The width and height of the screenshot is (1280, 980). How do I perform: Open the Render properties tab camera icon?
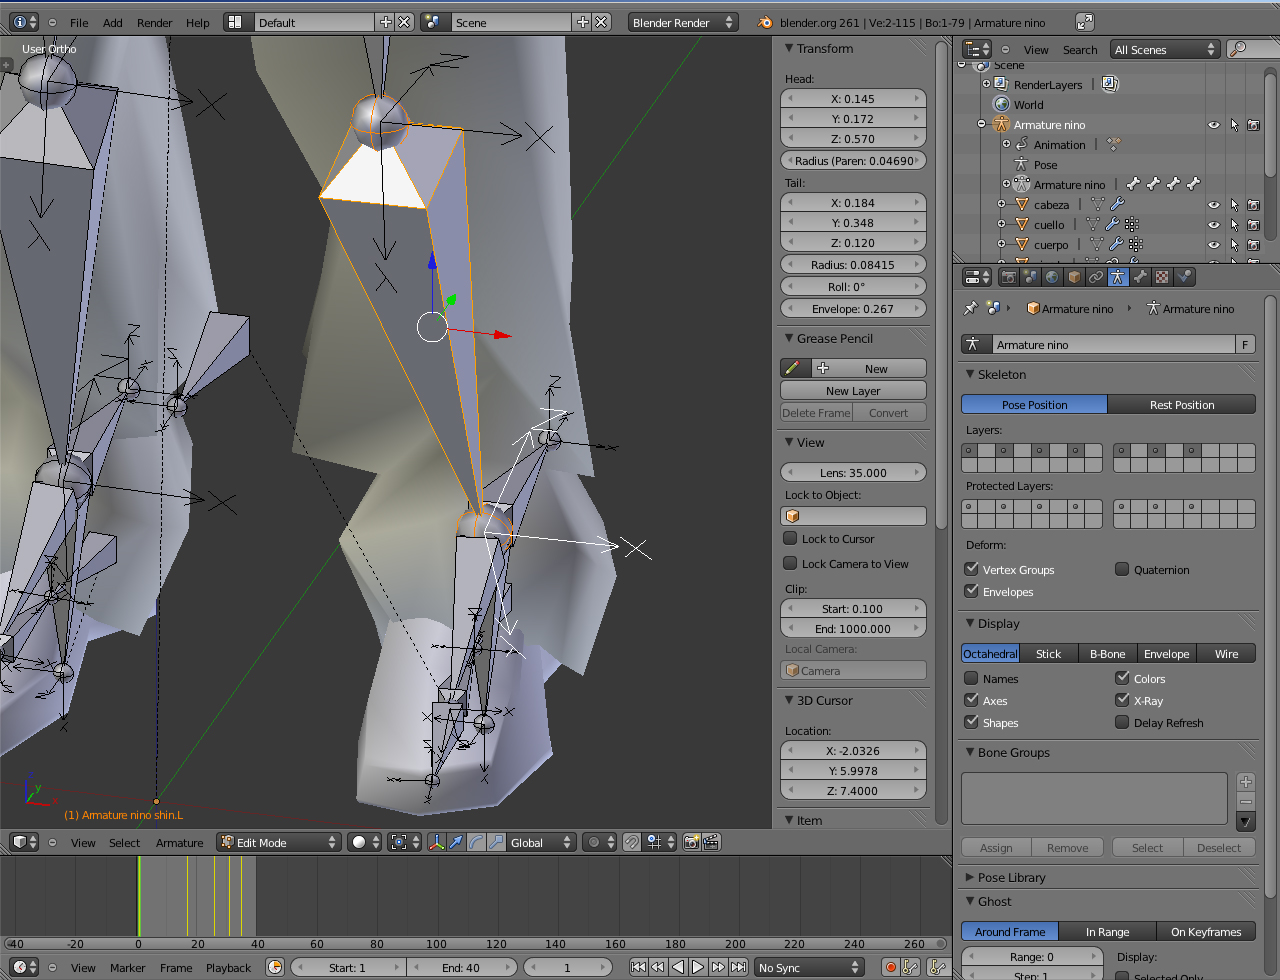[1009, 277]
